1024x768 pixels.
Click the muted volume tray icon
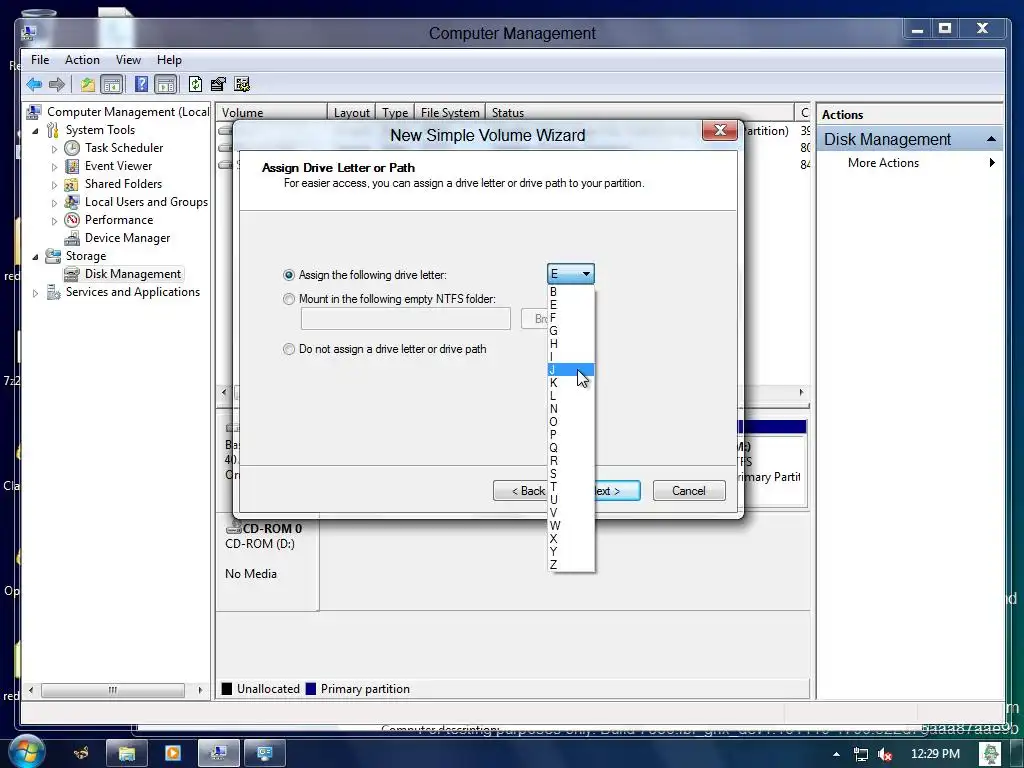[885, 754]
